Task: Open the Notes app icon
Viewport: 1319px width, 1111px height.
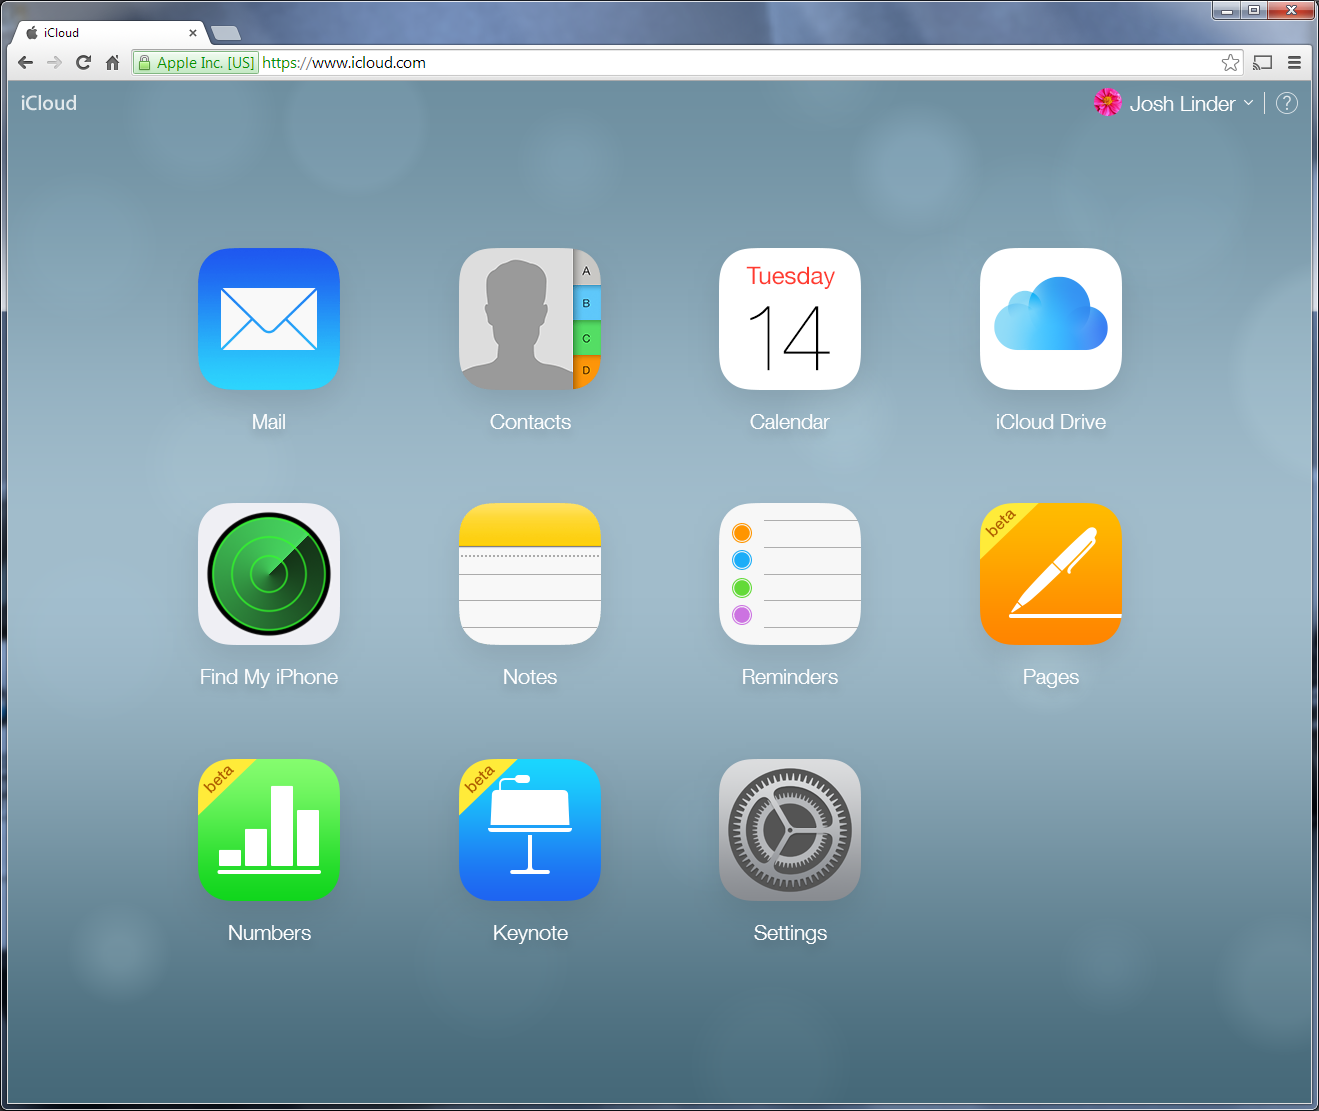Action: tap(530, 574)
